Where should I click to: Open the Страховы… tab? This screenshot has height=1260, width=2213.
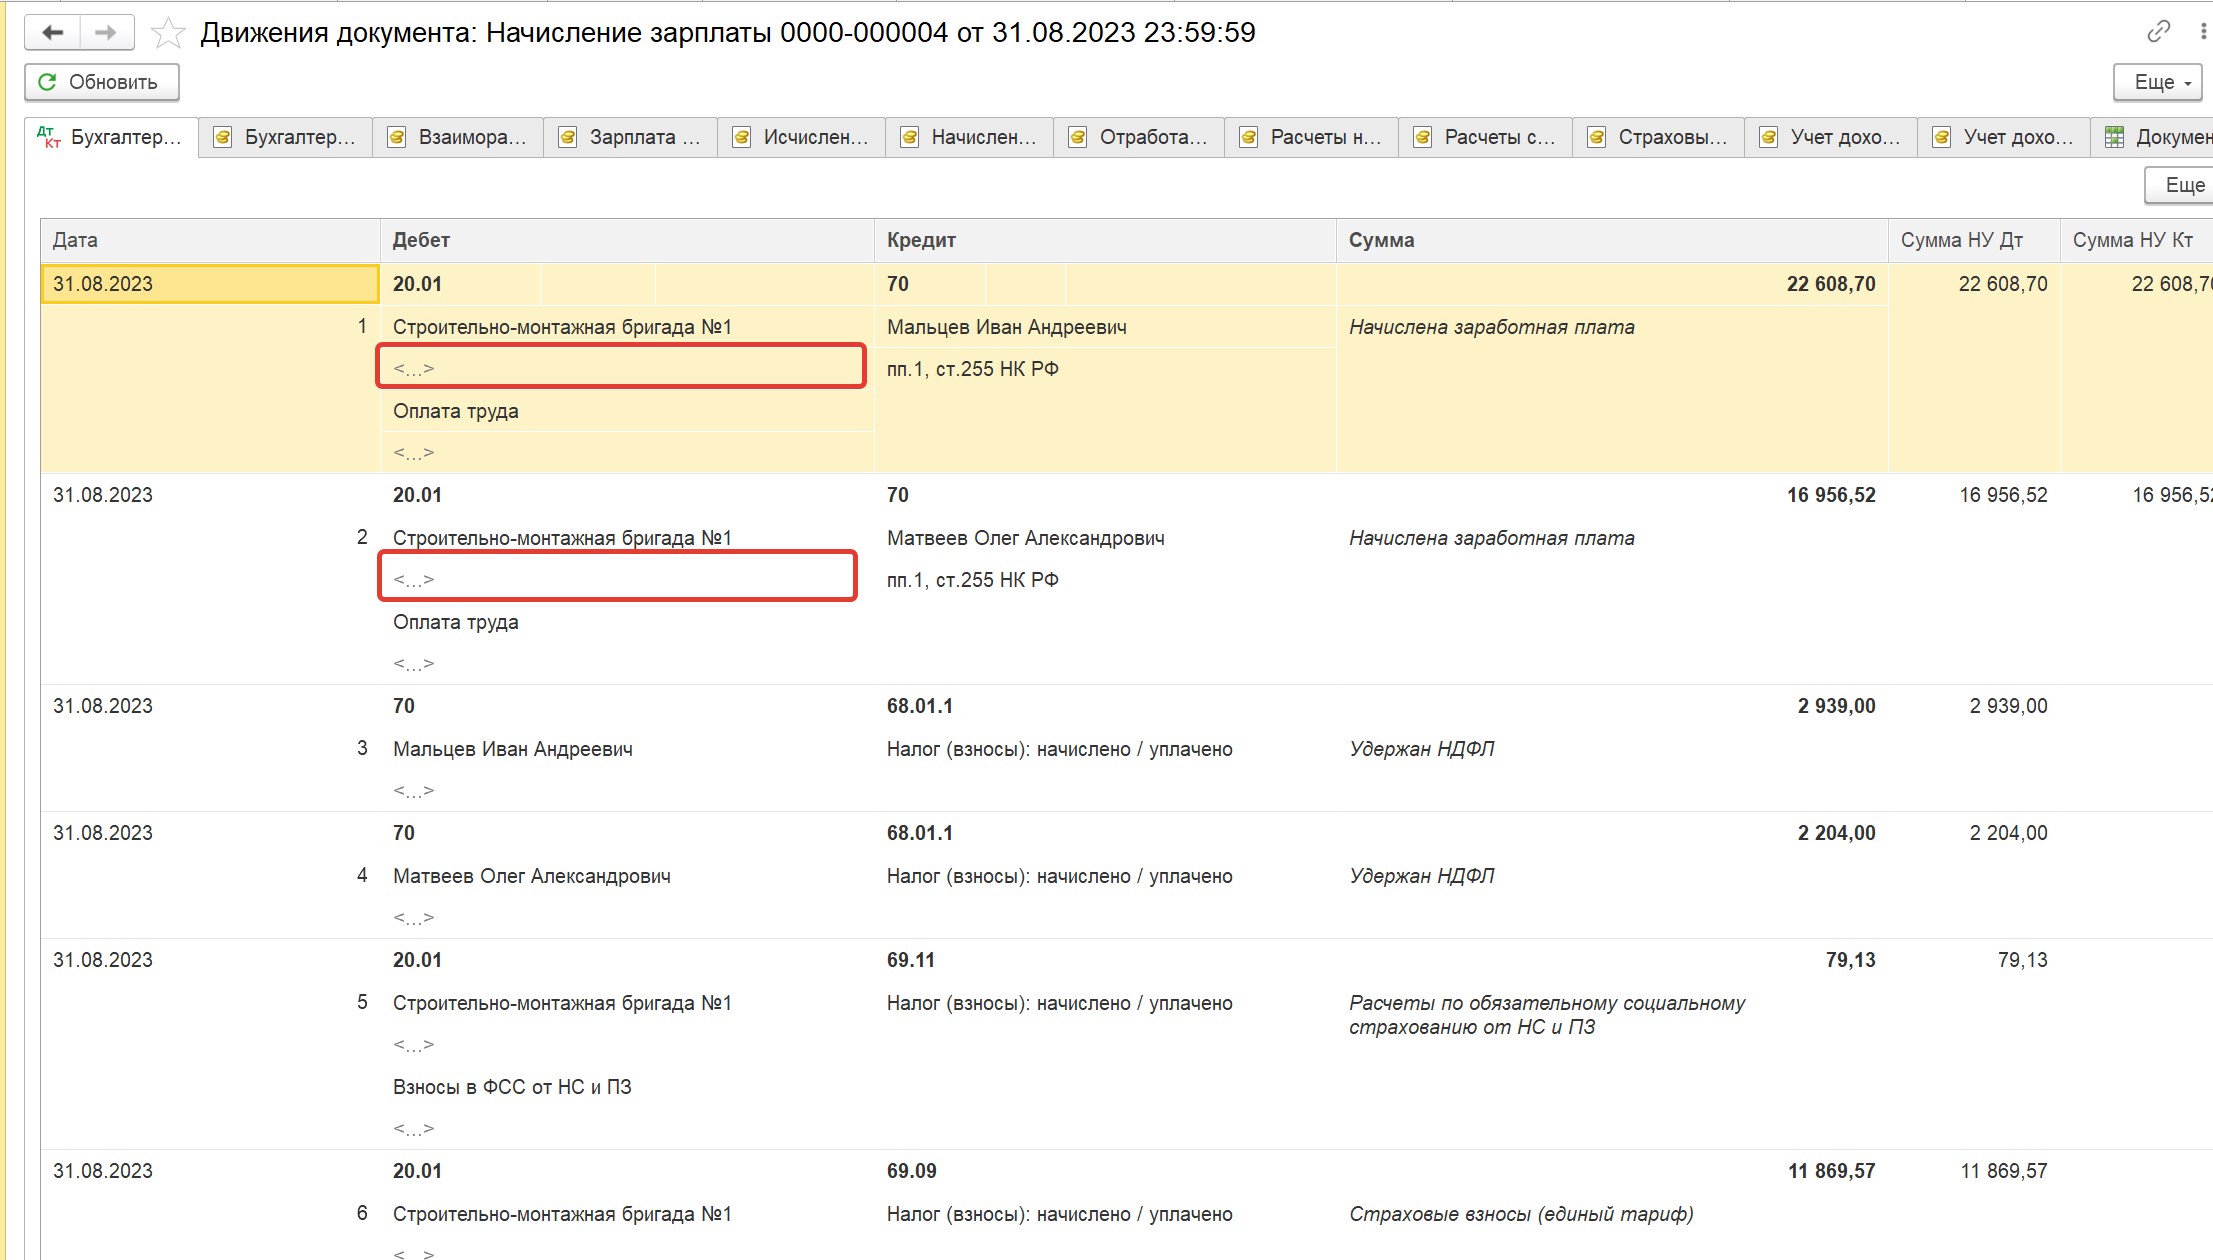(x=1671, y=137)
